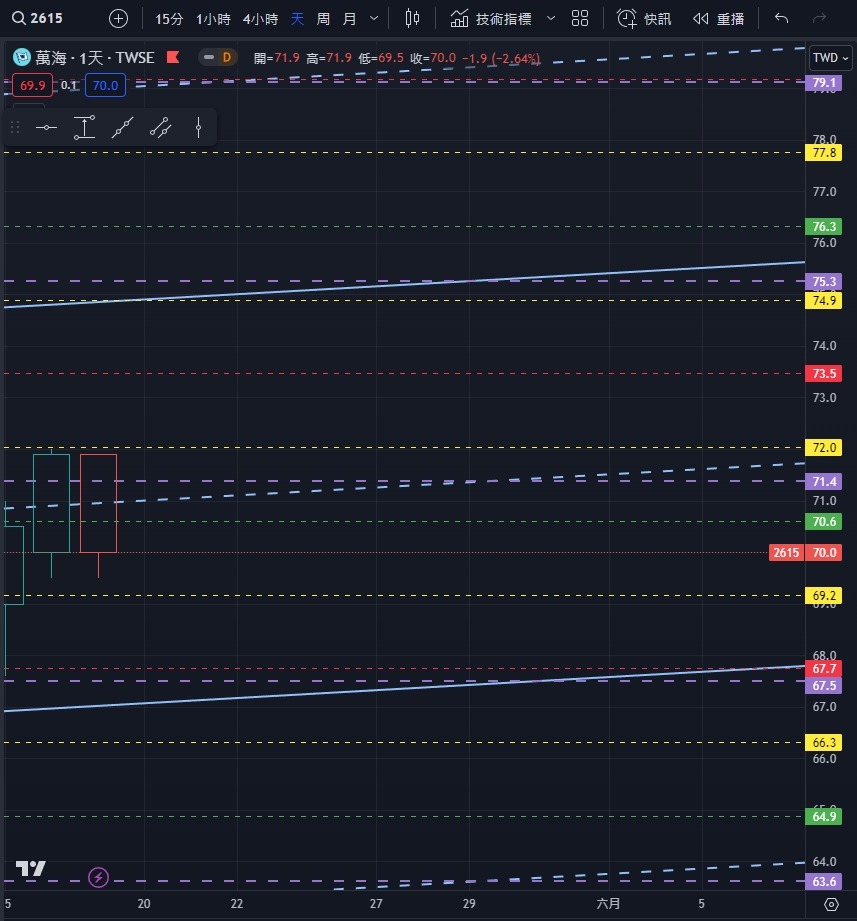Select the 天 daily timeframe

(297, 19)
